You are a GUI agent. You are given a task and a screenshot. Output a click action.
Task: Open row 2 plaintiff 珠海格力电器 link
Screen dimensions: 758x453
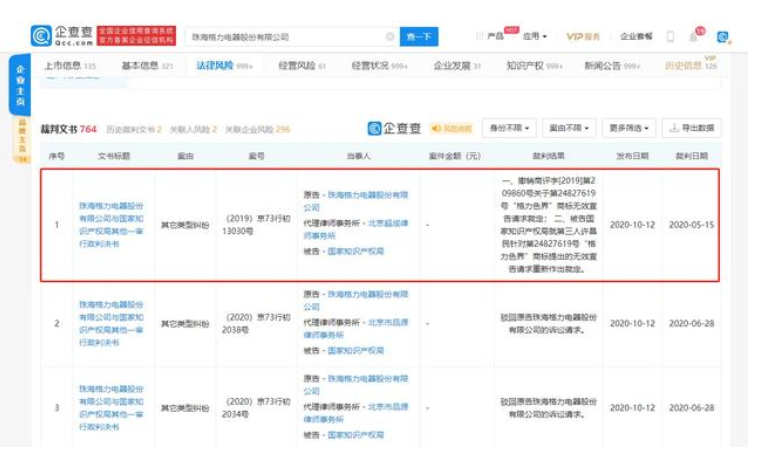coord(356,300)
